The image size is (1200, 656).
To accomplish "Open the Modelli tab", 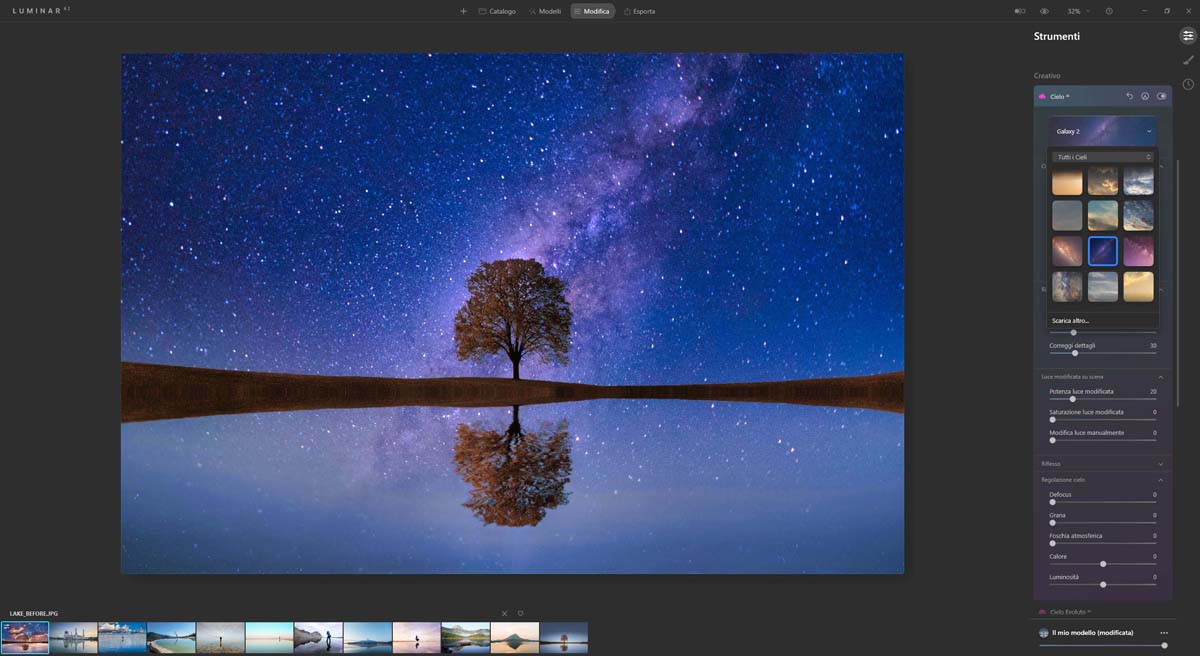I will 545,11.
